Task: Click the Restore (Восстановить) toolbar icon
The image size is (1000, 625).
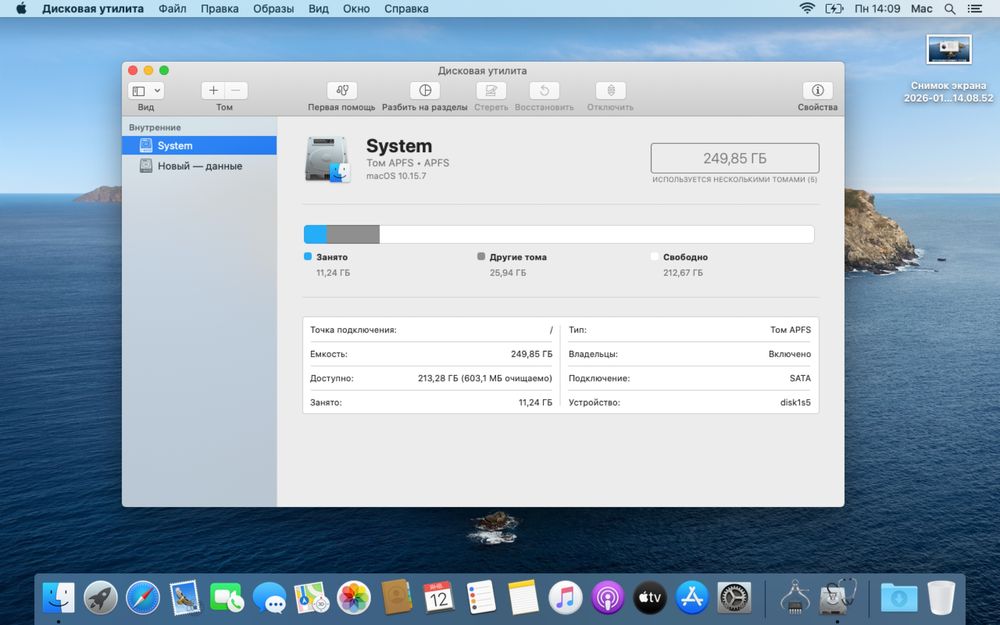Action: pos(544,91)
